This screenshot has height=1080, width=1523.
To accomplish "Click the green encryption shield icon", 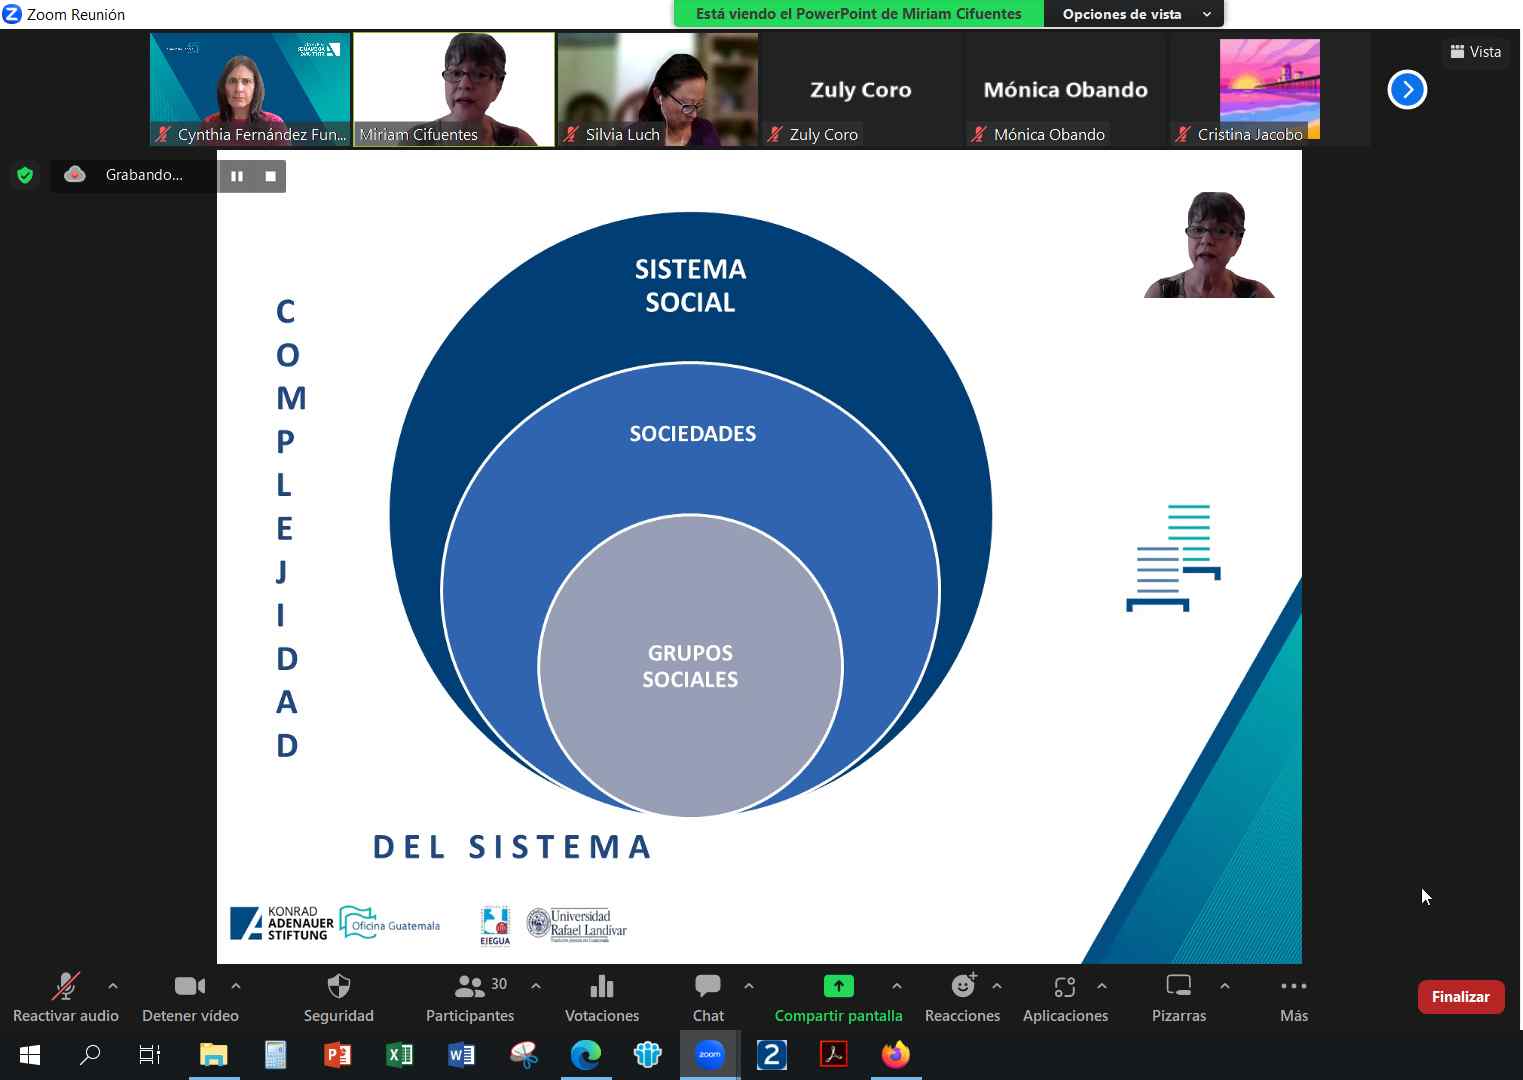I will click(25, 176).
